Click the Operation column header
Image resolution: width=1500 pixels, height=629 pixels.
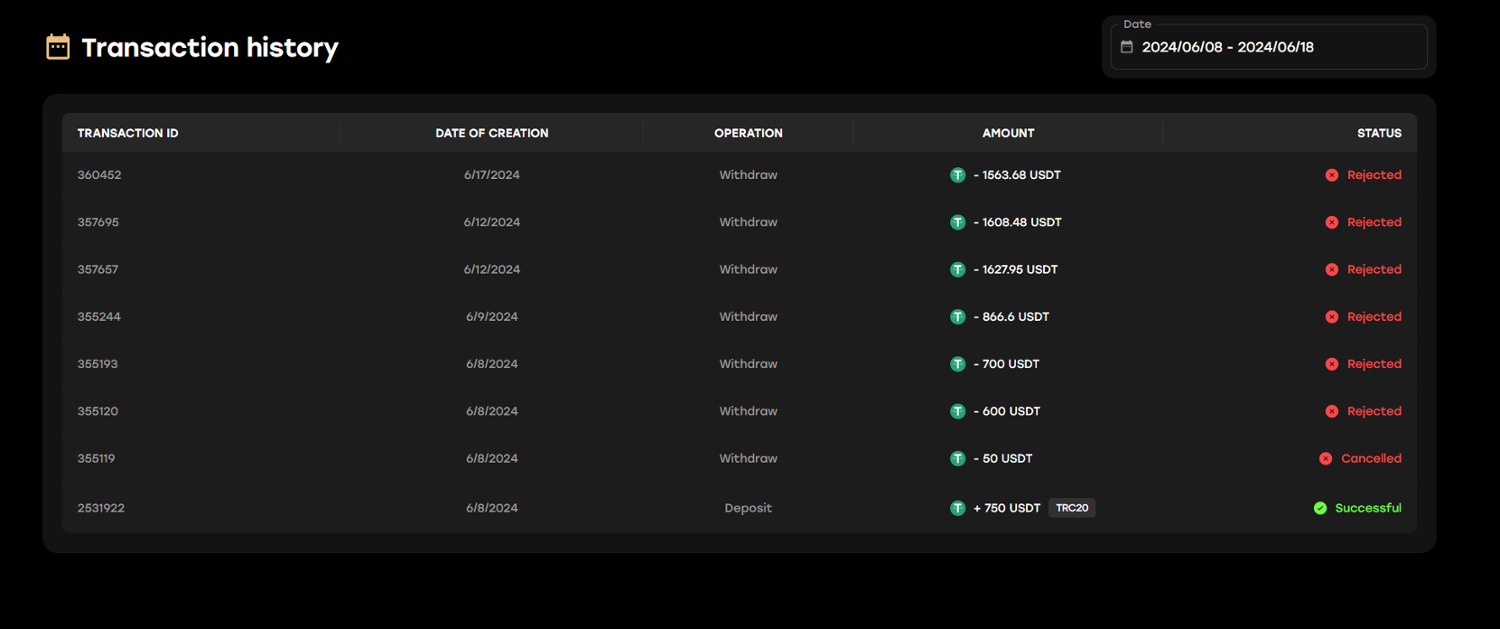click(x=748, y=133)
